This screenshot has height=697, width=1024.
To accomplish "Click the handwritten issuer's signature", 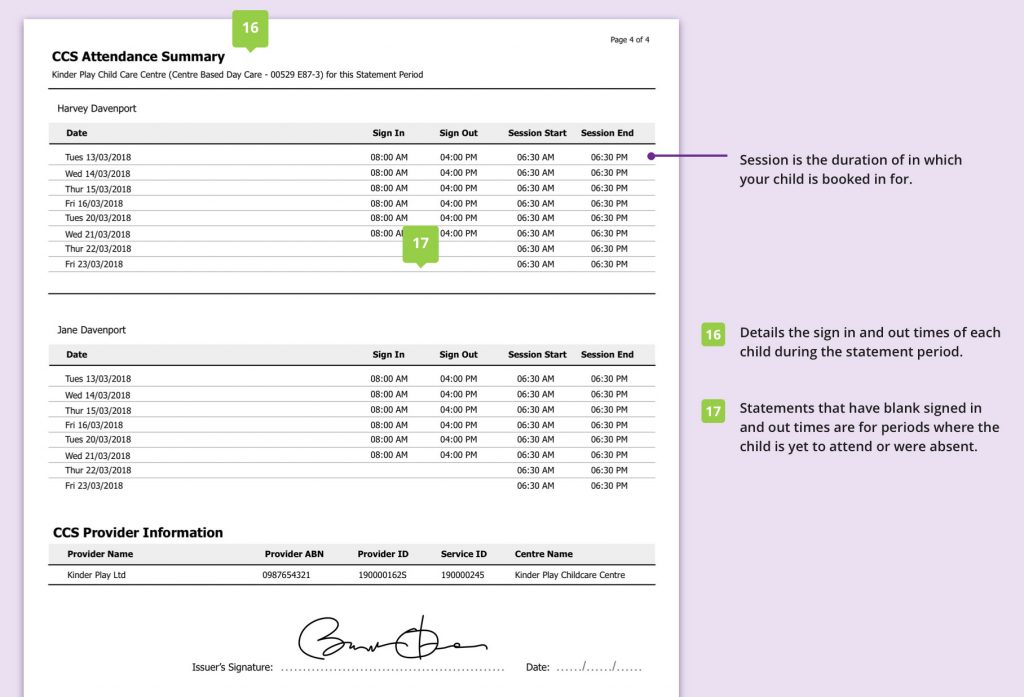I will (x=390, y=636).
